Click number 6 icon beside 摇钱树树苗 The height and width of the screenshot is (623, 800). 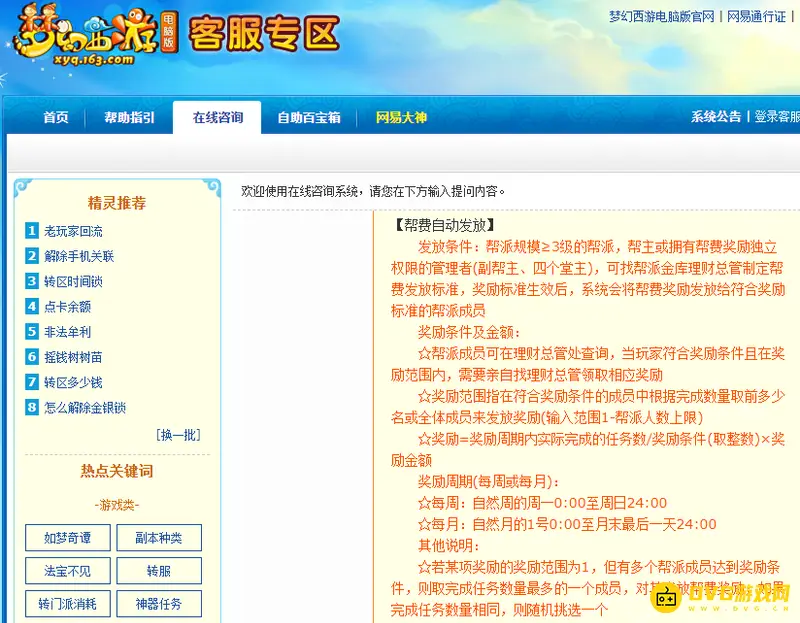click(x=32, y=357)
